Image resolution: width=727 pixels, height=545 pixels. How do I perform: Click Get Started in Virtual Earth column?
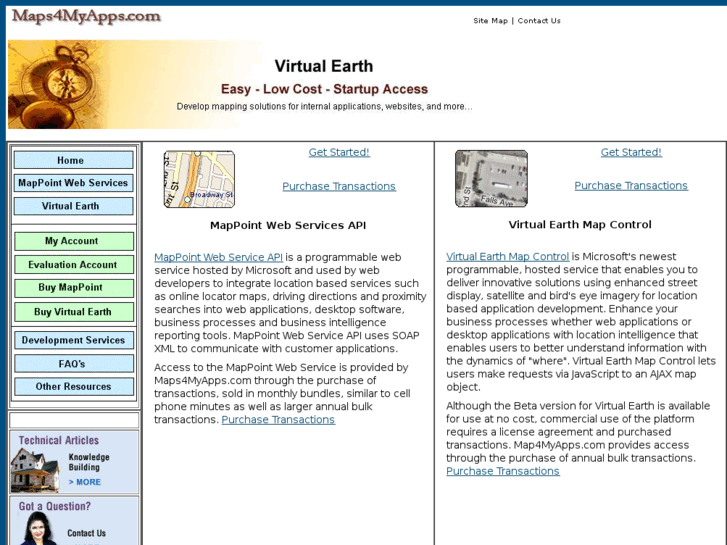click(631, 152)
